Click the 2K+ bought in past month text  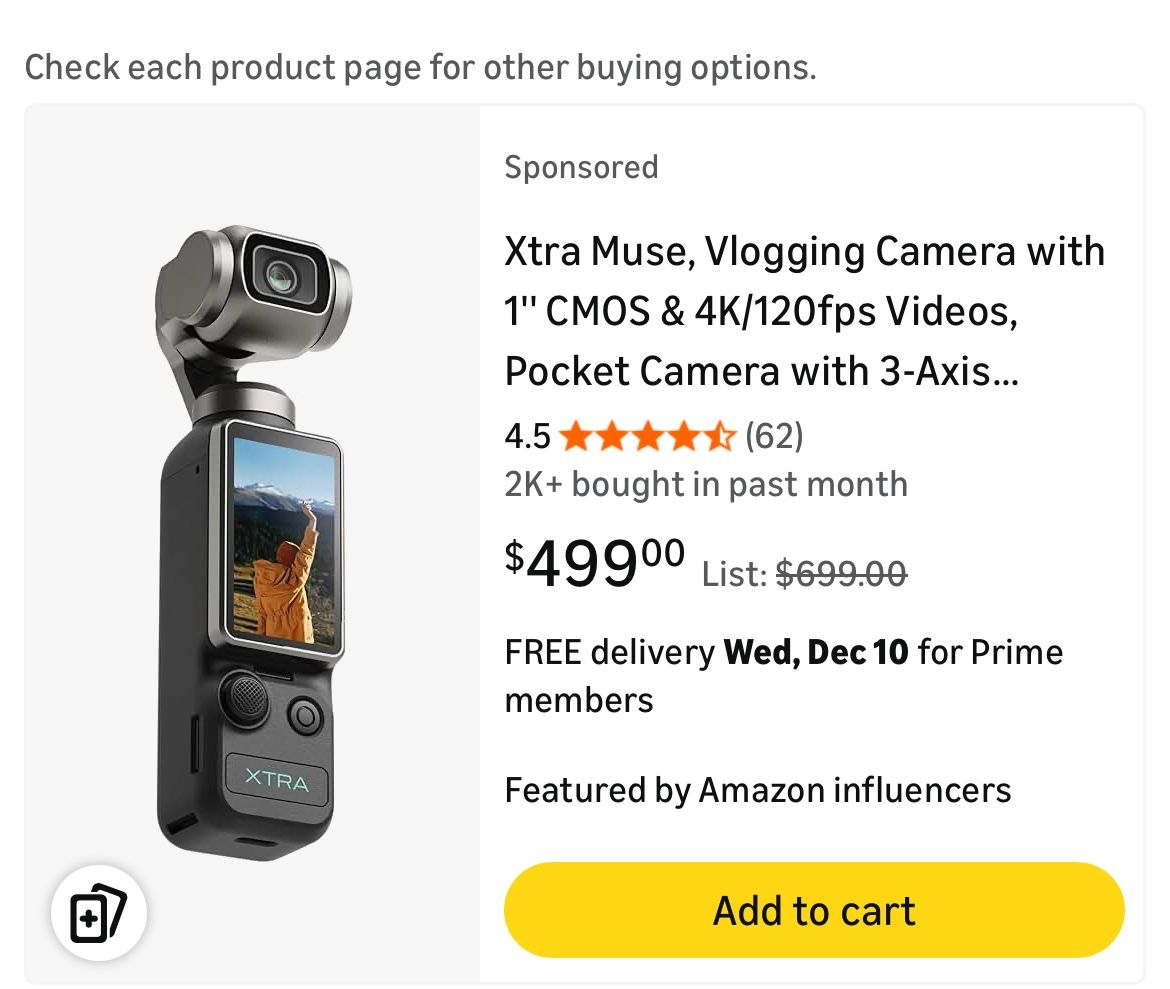click(x=706, y=484)
